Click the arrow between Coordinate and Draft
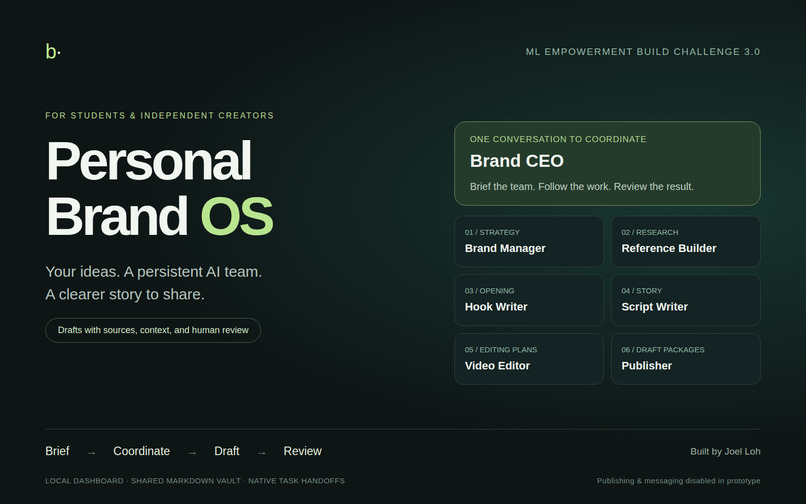The height and width of the screenshot is (504, 806). (192, 453)
